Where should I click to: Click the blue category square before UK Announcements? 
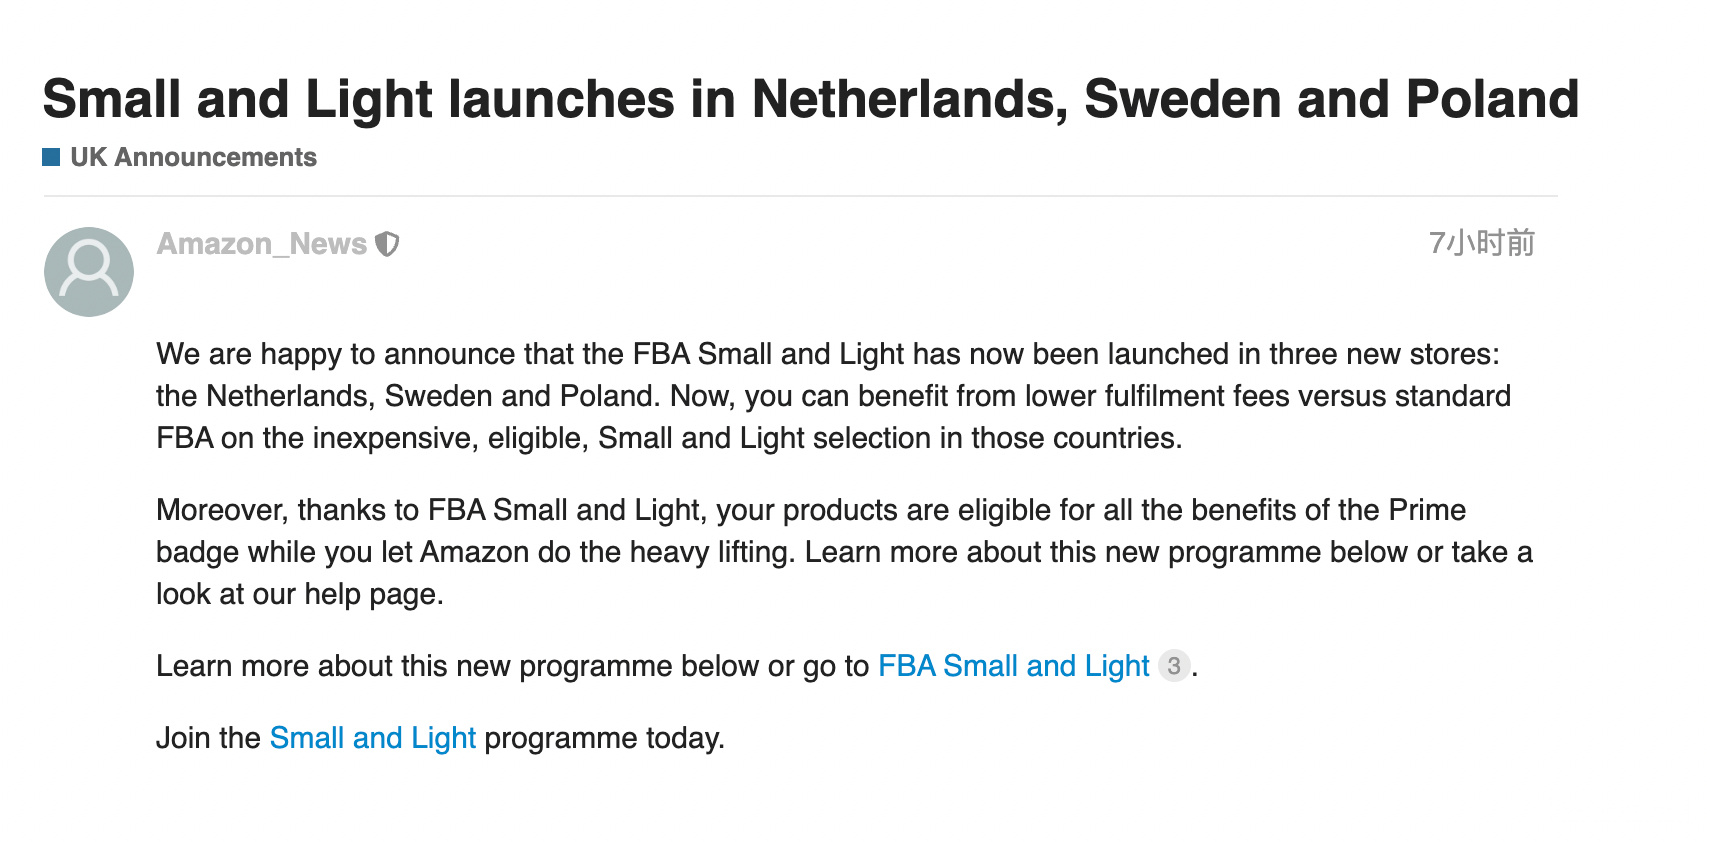point(51,157)
